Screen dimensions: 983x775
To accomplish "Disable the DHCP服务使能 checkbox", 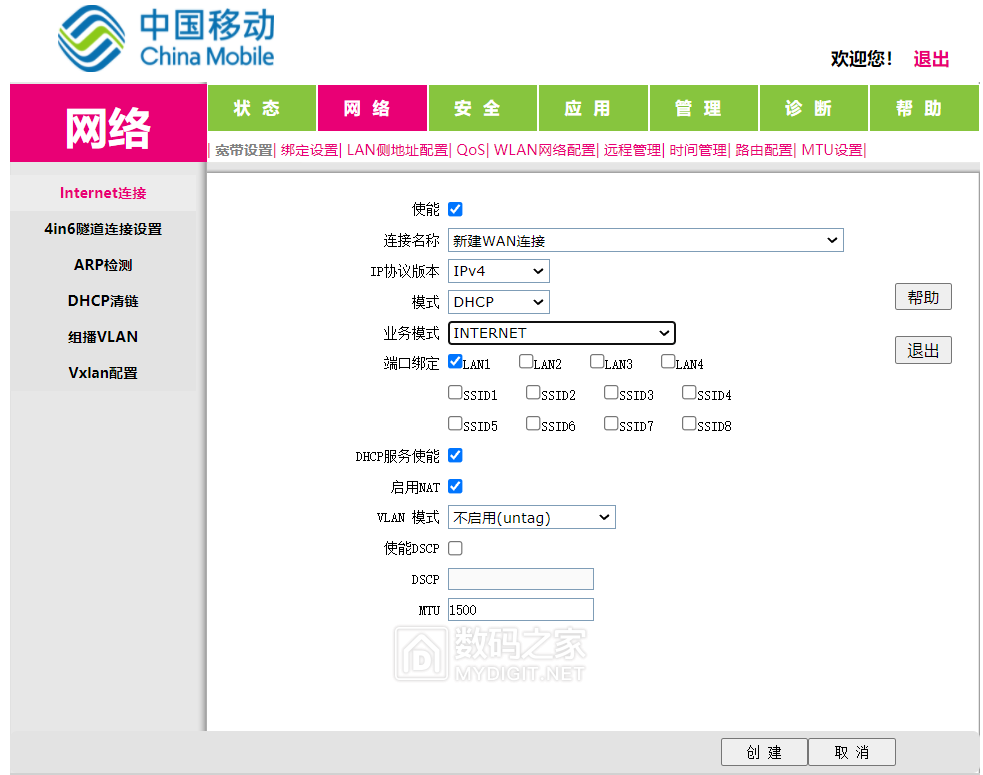I will point(455,455).
